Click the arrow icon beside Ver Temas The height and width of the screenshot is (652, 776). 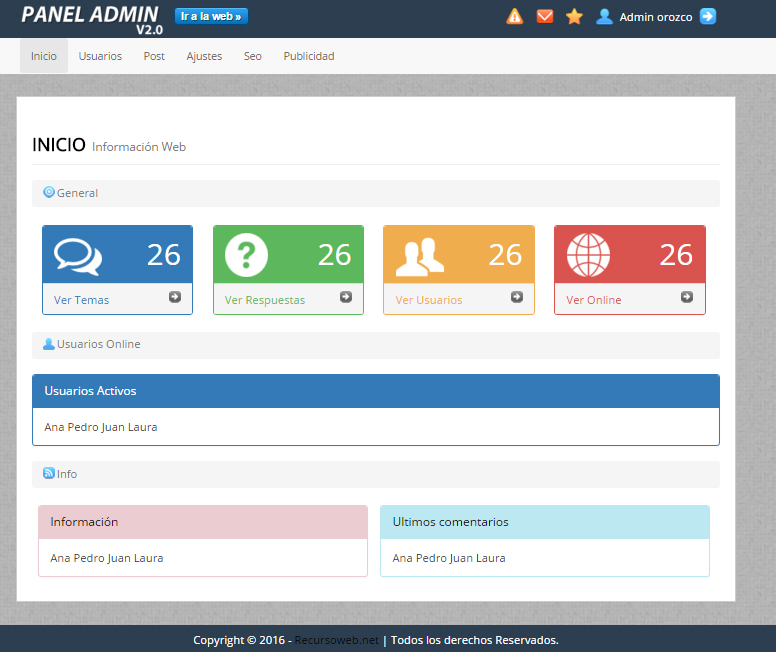pyautogui.click(x=175, y=297)
